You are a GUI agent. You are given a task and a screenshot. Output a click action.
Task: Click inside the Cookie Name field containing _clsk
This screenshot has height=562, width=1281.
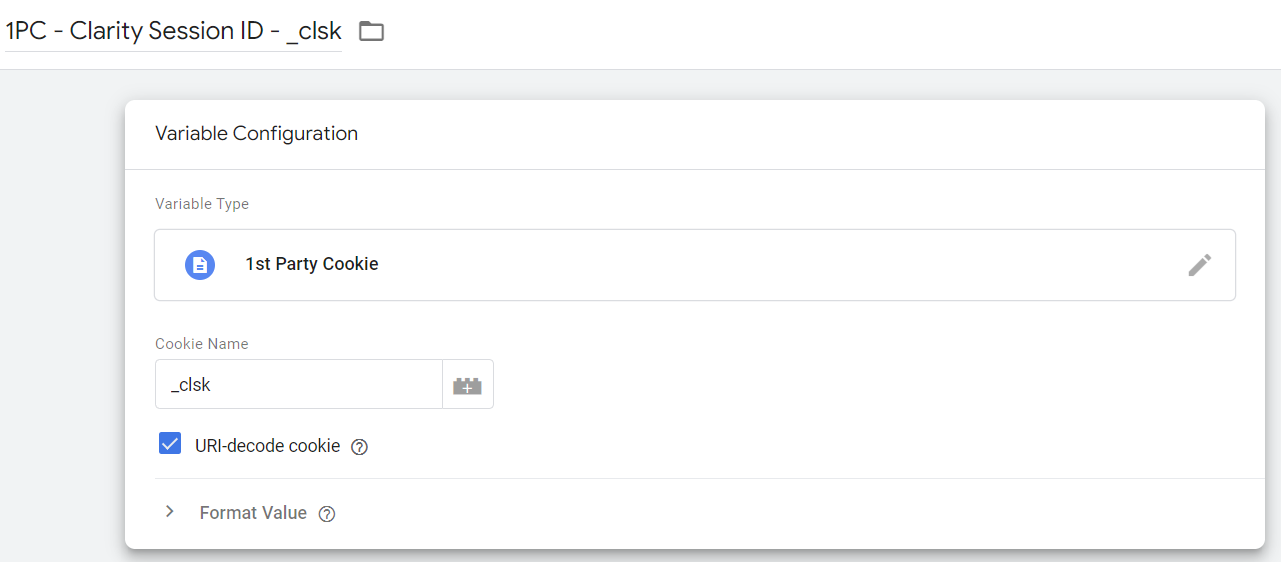pyautogui.click(x=298, y=385)
